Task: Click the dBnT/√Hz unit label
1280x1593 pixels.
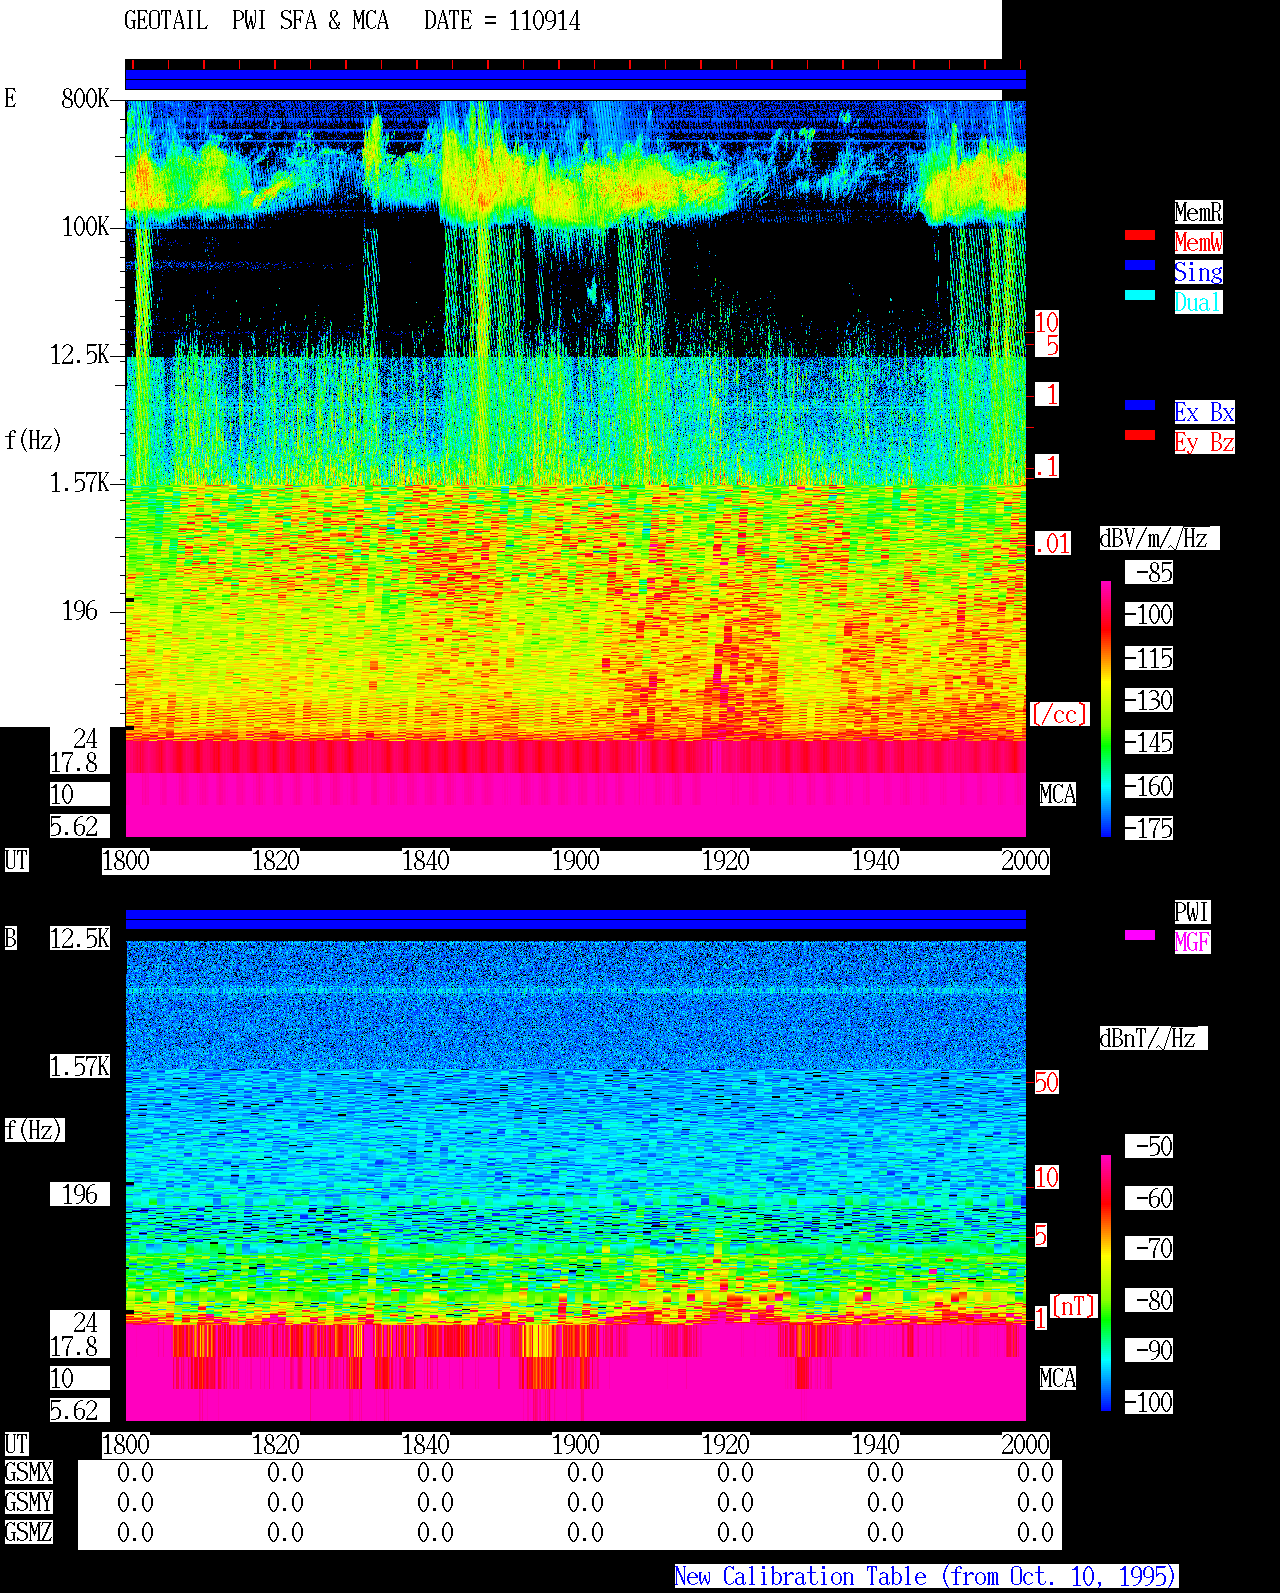Action: click(1153, 1038)
